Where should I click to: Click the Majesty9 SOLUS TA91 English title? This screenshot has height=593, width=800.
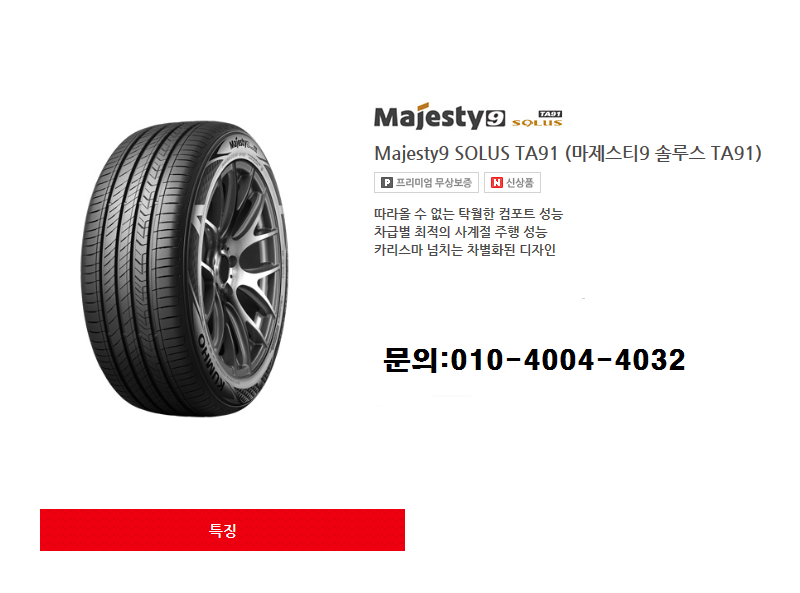467,154
